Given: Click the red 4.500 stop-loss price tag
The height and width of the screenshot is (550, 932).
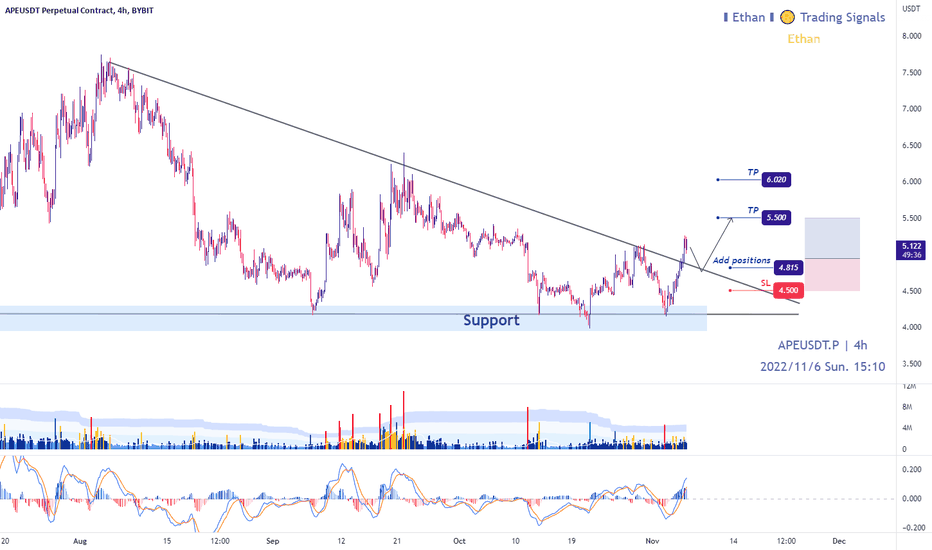Looking at the screenshot, I should tap(788, 290).
